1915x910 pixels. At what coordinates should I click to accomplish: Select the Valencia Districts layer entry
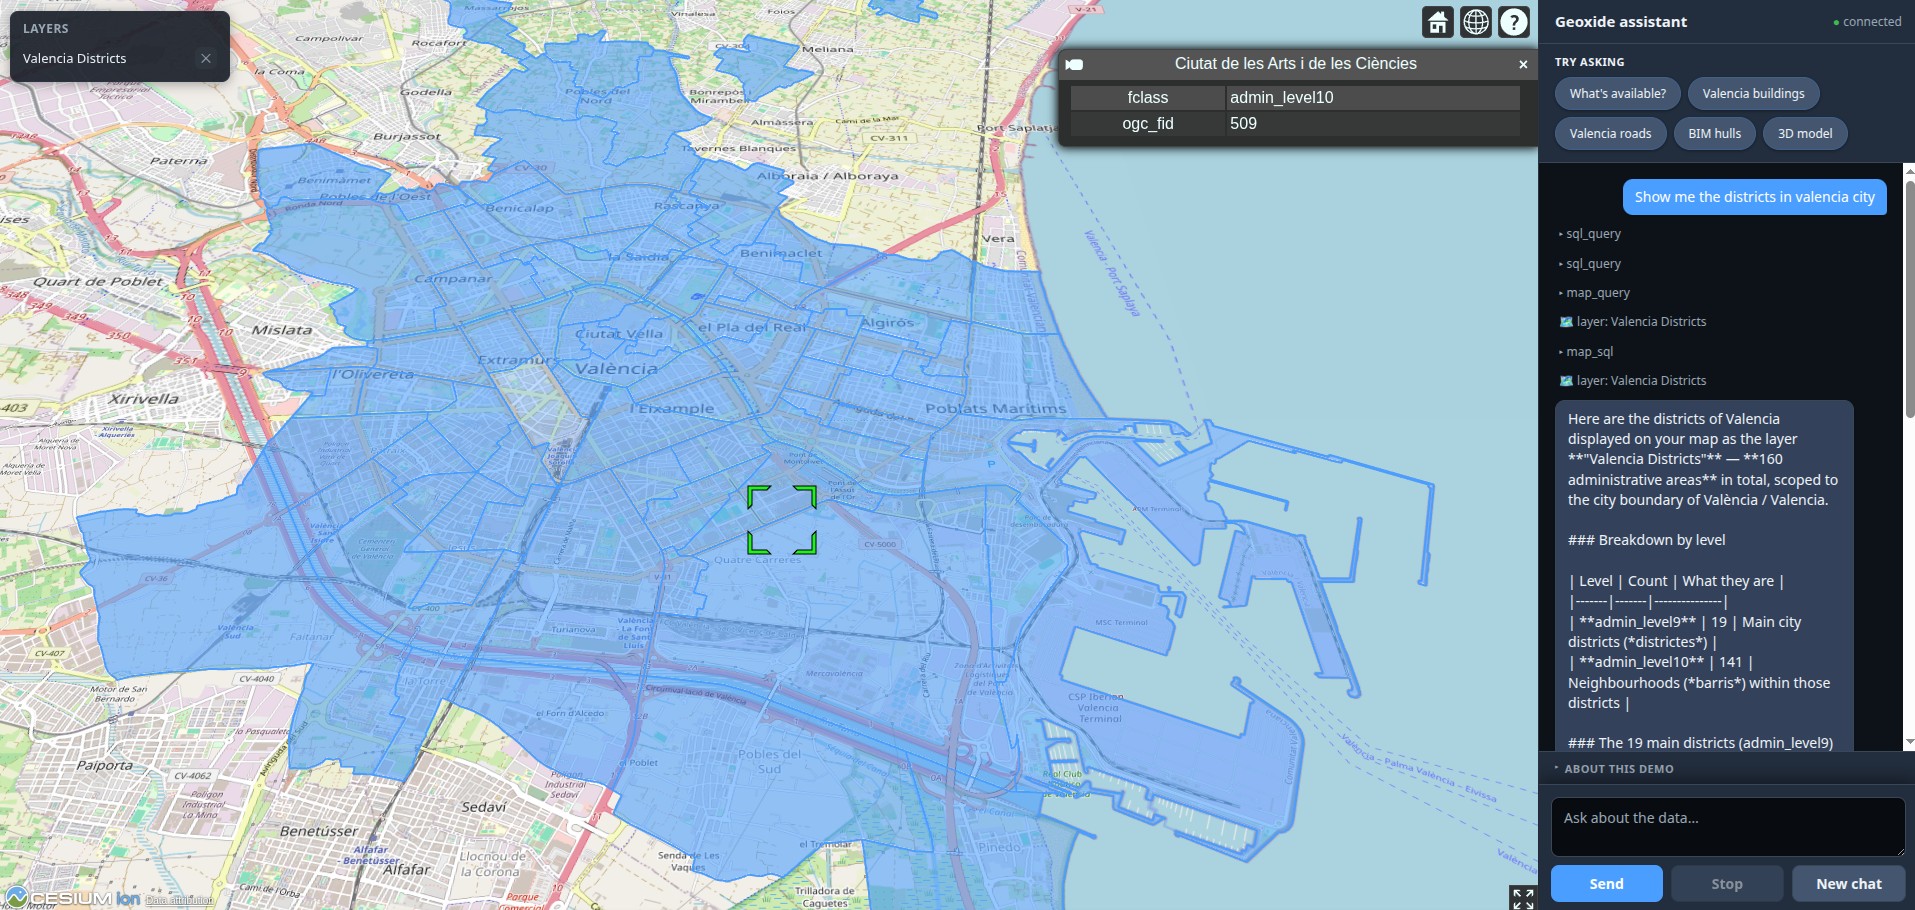click(x=75, y=58)
